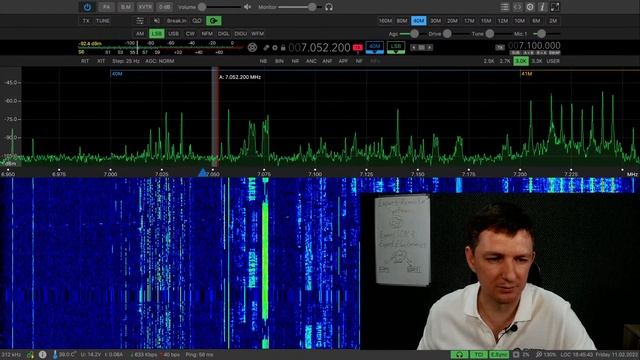Select the USER filter
The image size is (640, 360).
(x=553, y=61)
